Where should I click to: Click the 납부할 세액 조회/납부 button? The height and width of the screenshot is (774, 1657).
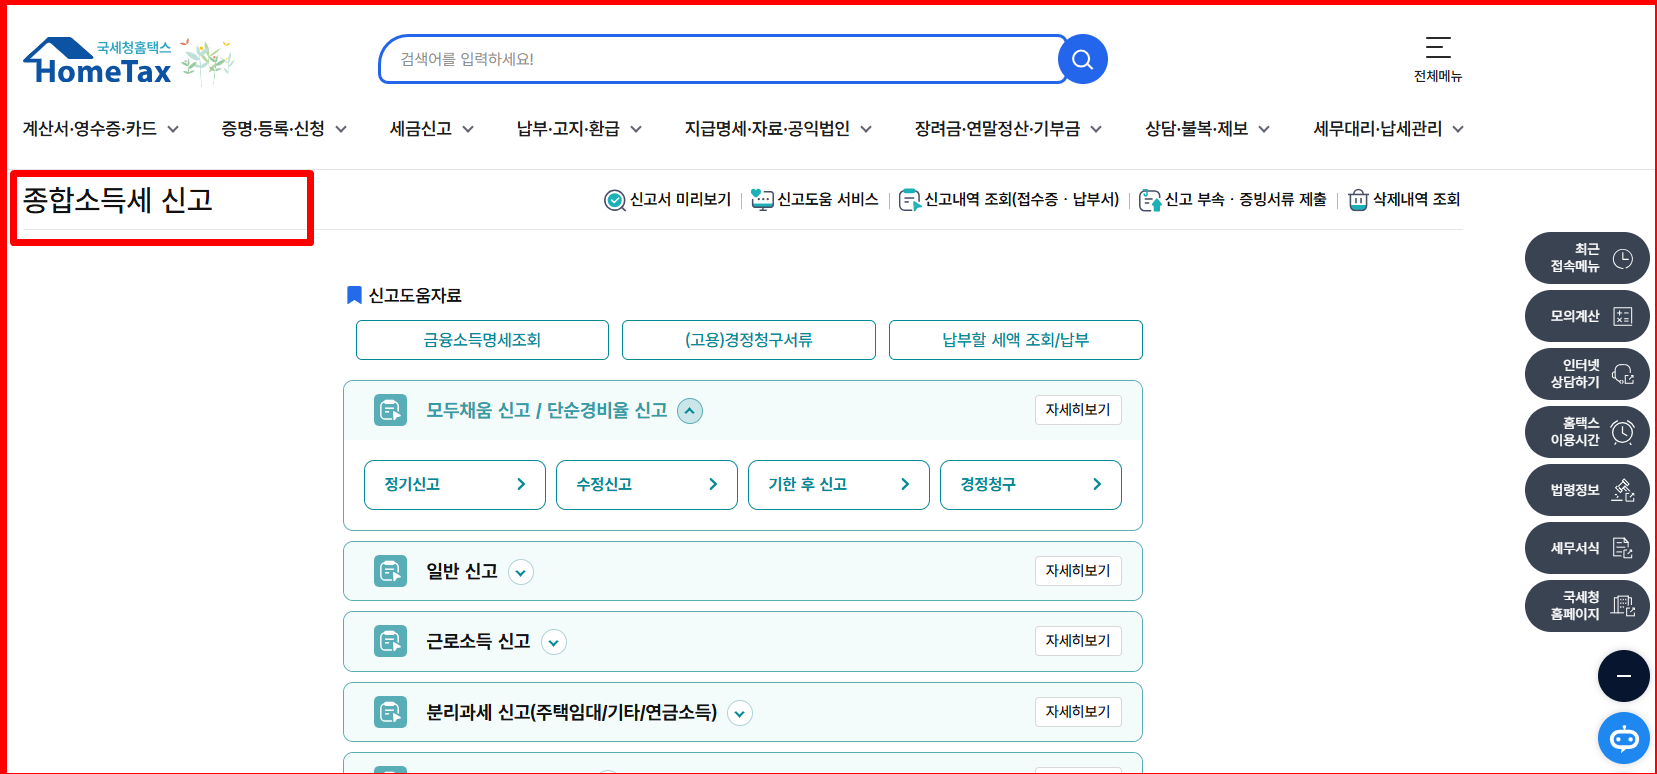(1016, 340)
